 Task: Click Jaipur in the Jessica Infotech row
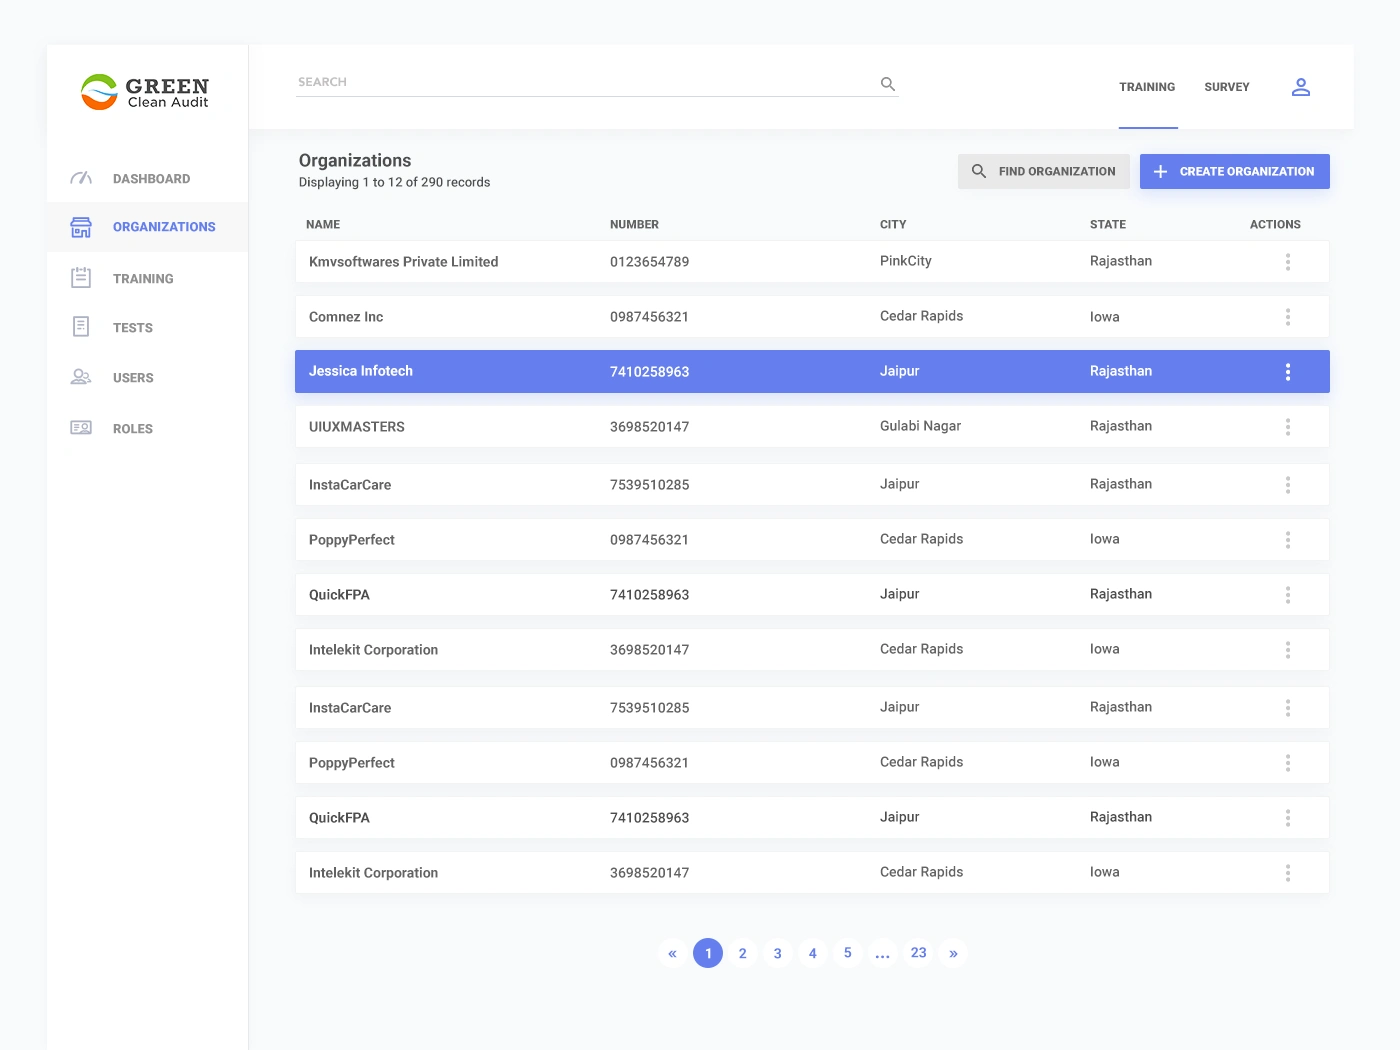coord(900,371)
